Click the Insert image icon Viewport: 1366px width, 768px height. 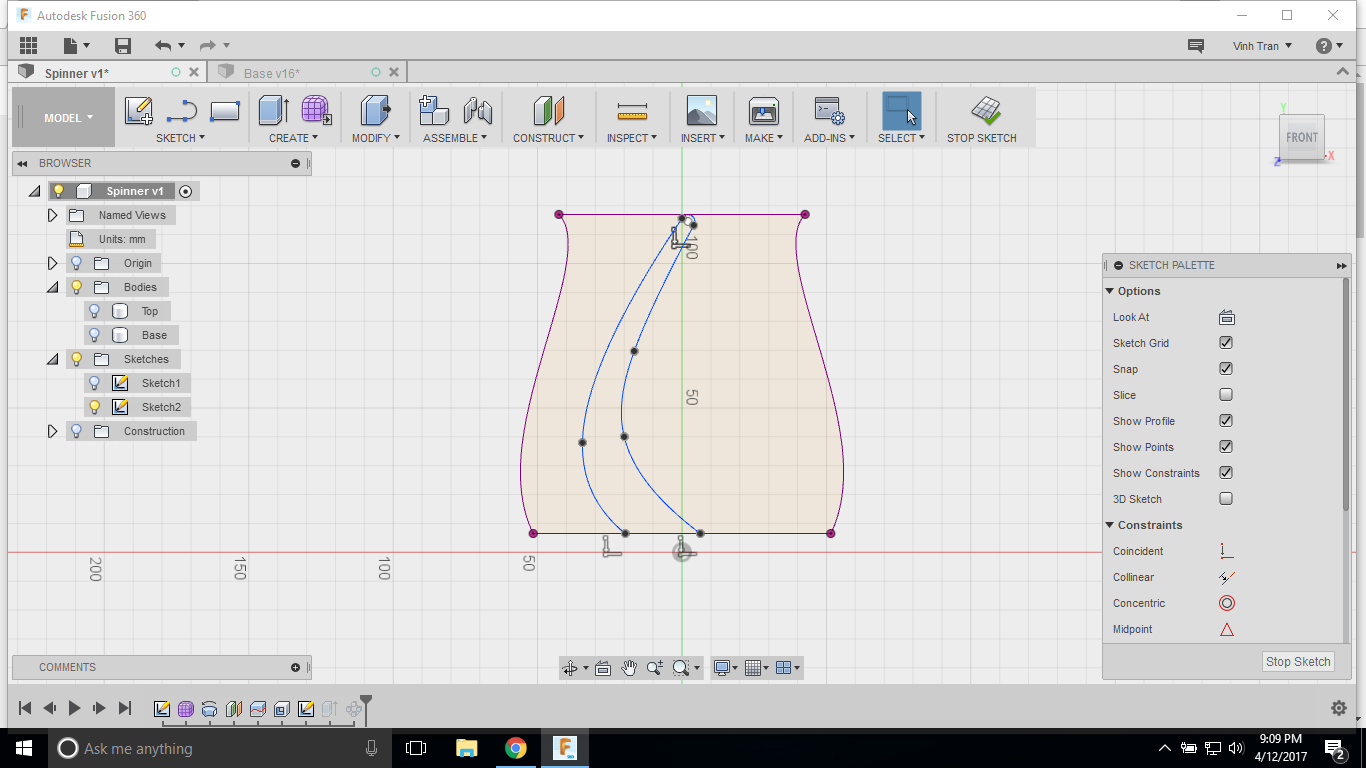(702, 111)
